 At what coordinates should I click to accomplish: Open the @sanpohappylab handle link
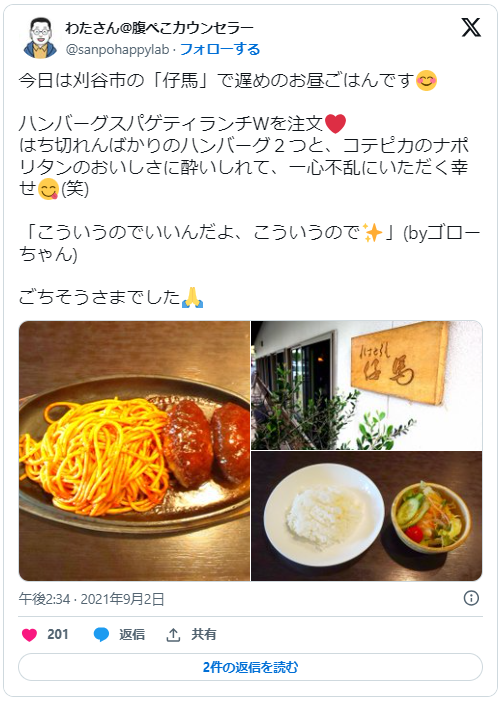click(117, 50)
